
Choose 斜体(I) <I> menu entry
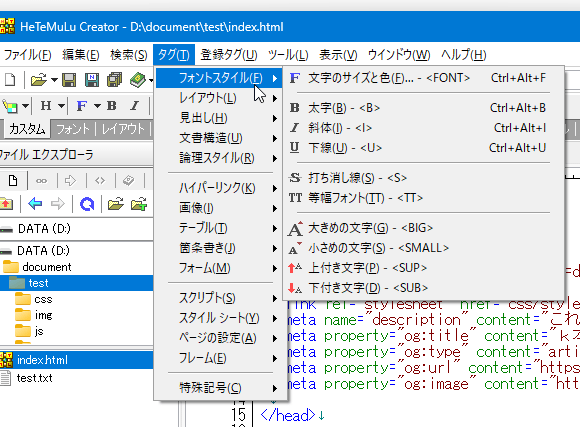coord(424,128)
